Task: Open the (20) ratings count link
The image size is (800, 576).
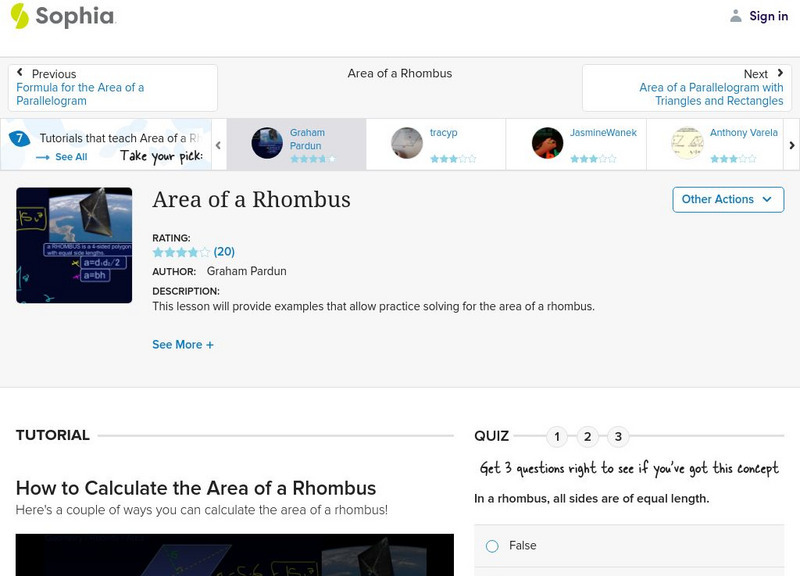Action: [x=224, y=252]
